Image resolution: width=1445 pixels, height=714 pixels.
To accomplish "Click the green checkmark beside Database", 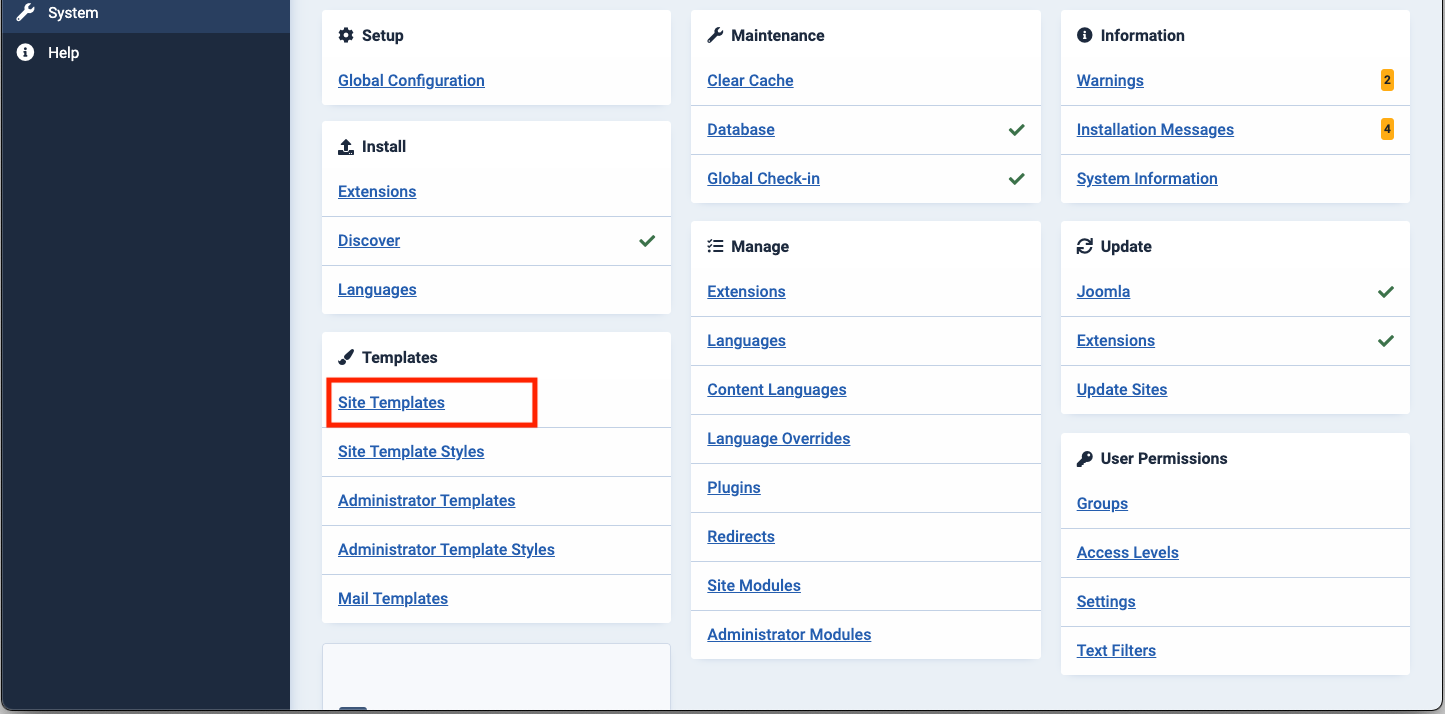I will pos(1017,130).
